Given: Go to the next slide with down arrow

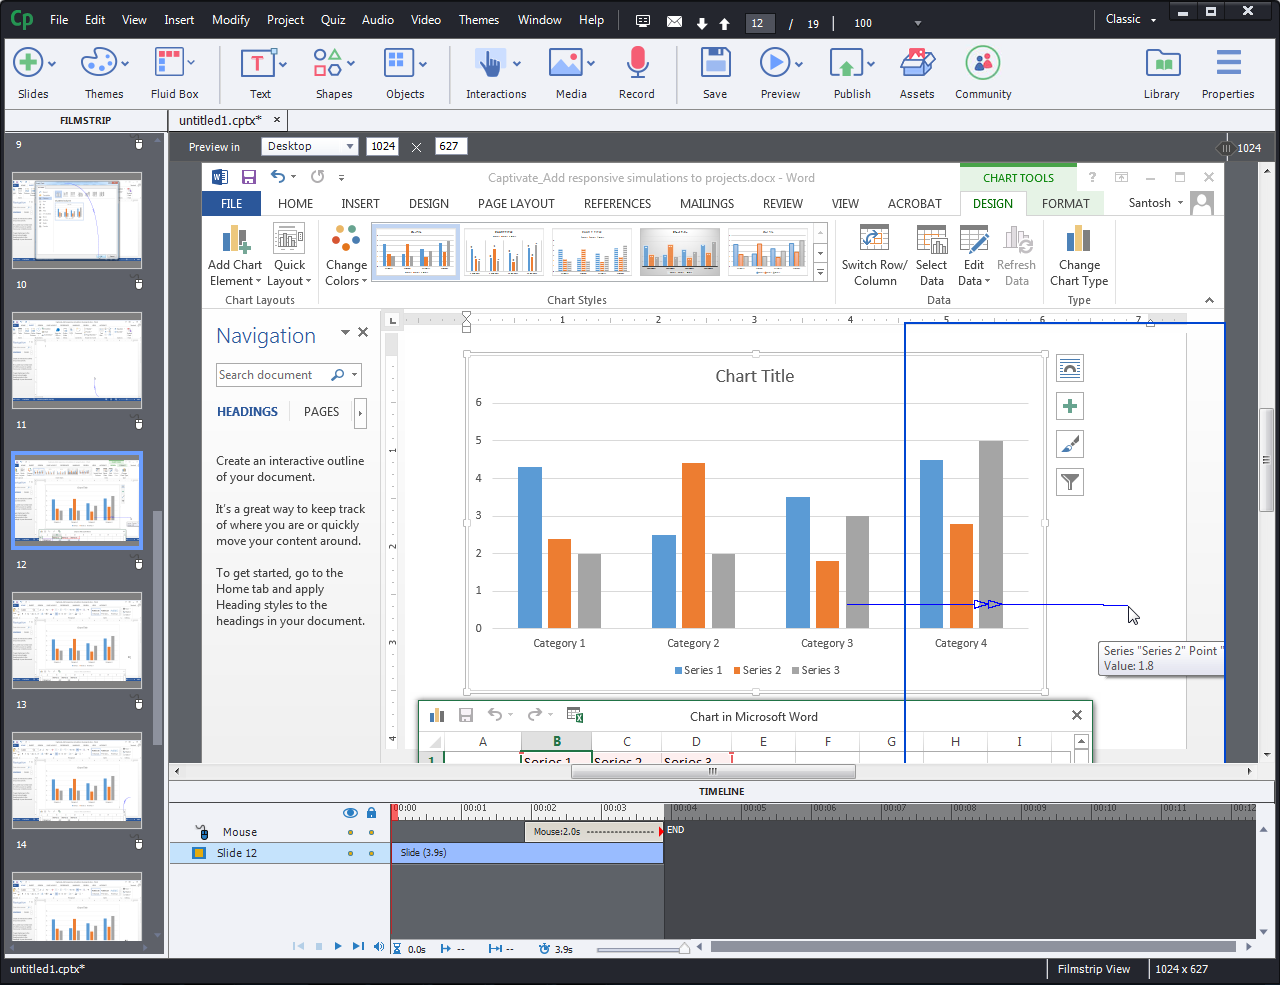Looking at the screenshot, I should tap(702, 23).
